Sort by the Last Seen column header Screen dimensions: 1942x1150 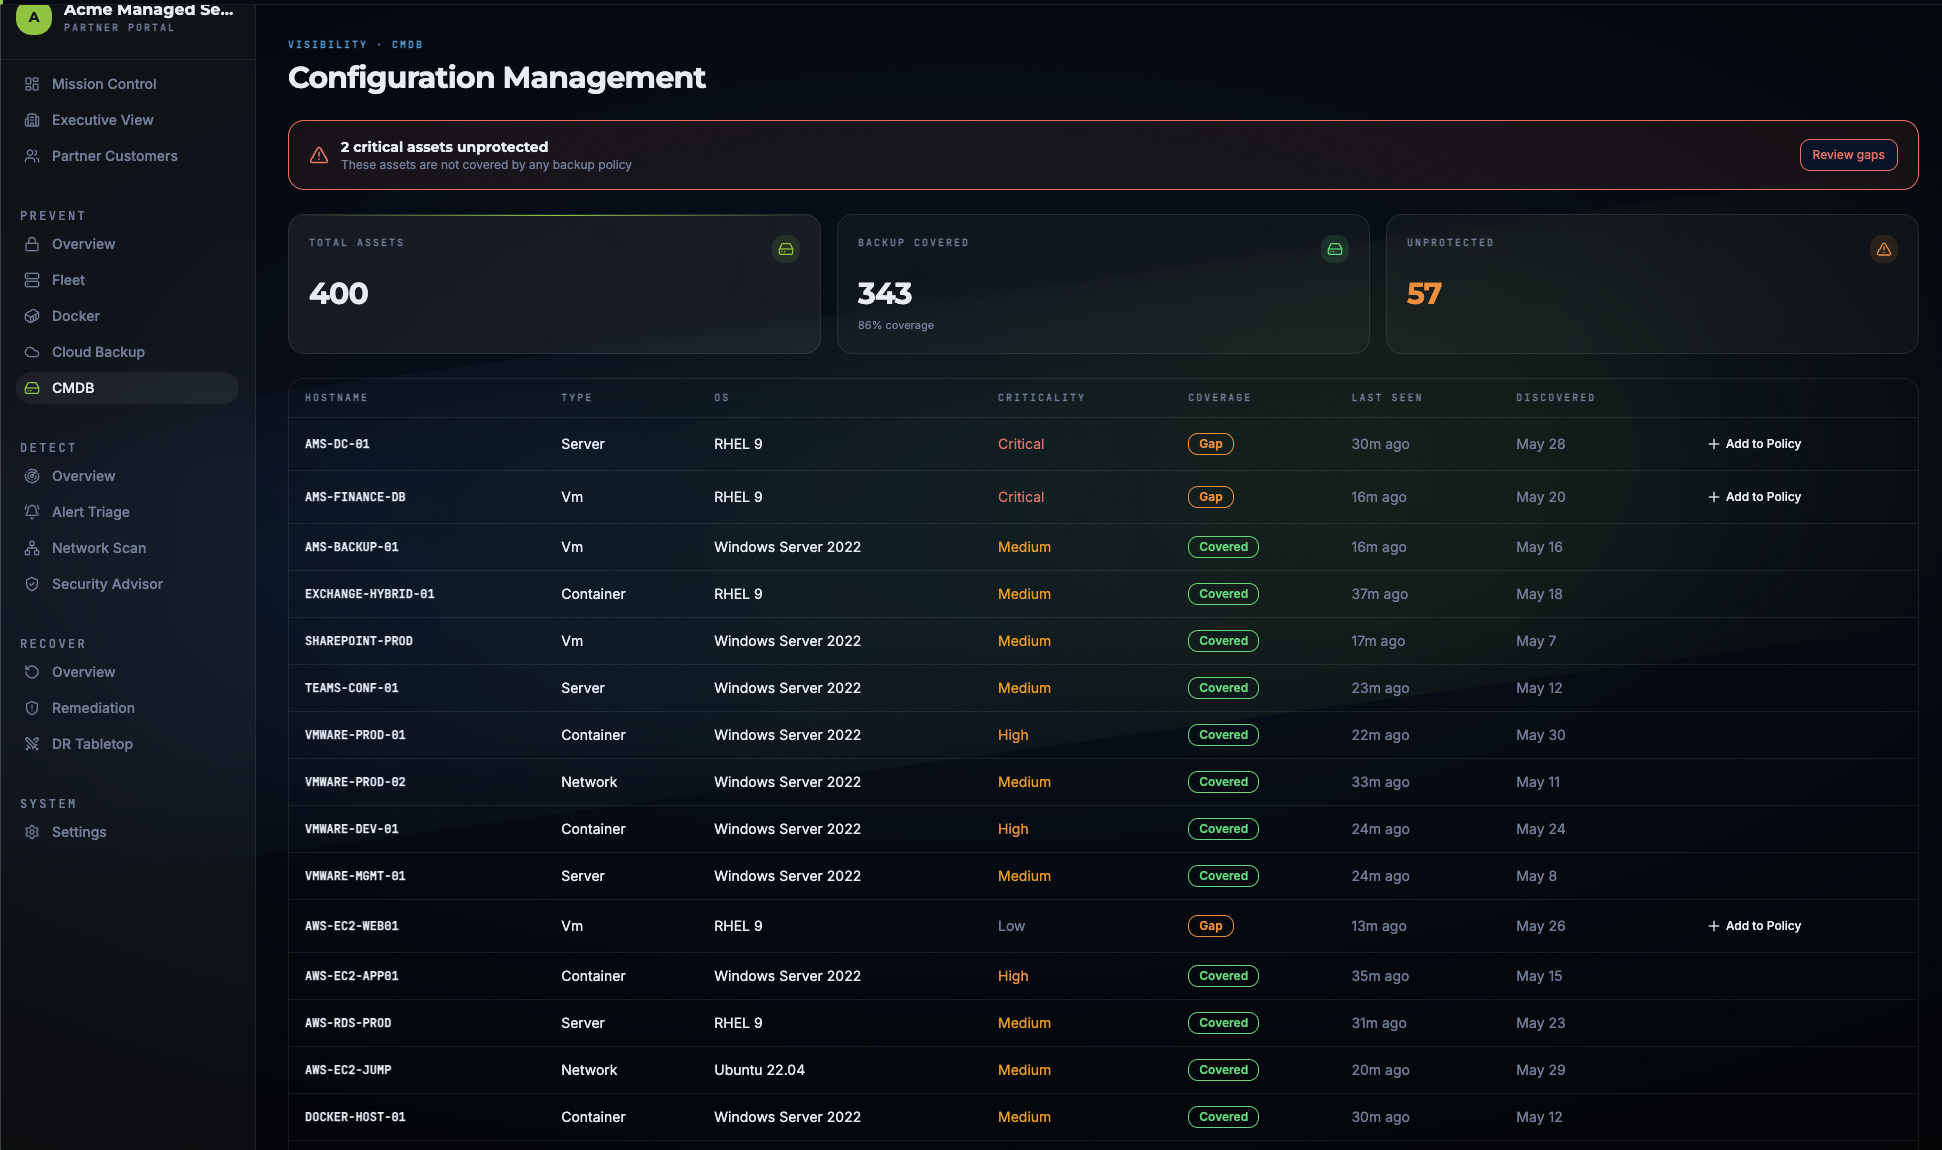[x=1386, y=398]
